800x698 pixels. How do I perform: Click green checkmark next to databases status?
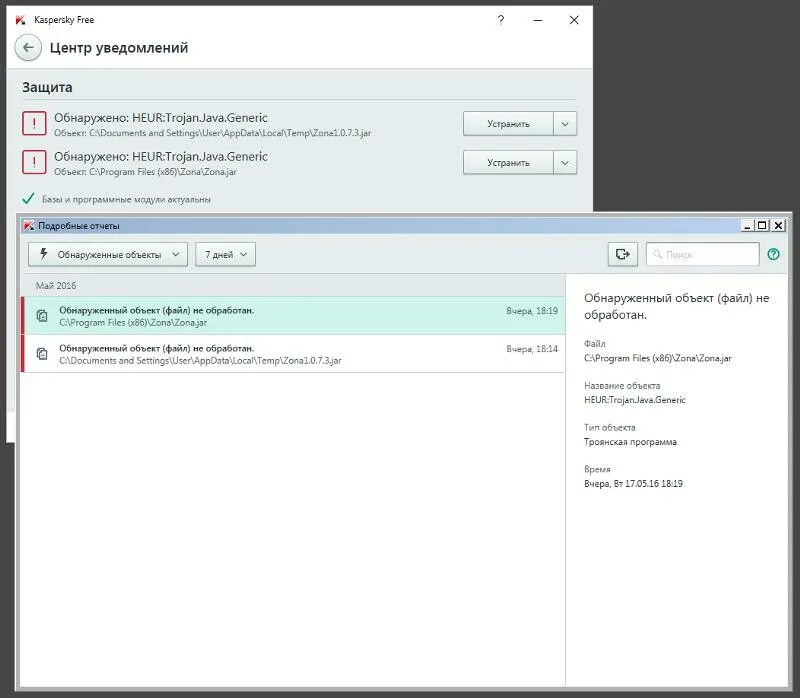pos(28,198)
